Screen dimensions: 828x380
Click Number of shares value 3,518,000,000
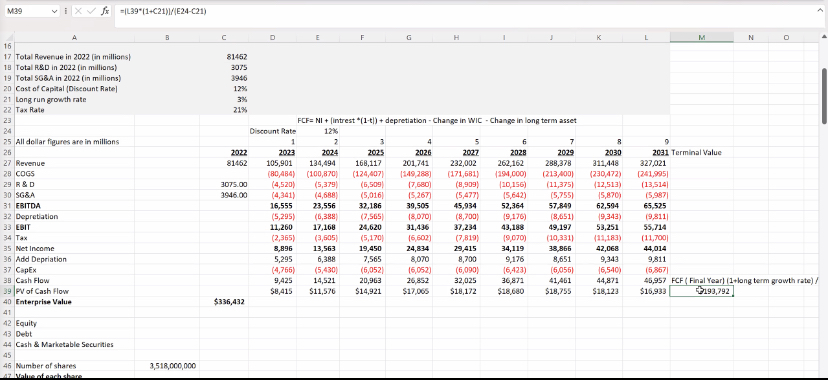pyautogui.click(x=167, y=366)
